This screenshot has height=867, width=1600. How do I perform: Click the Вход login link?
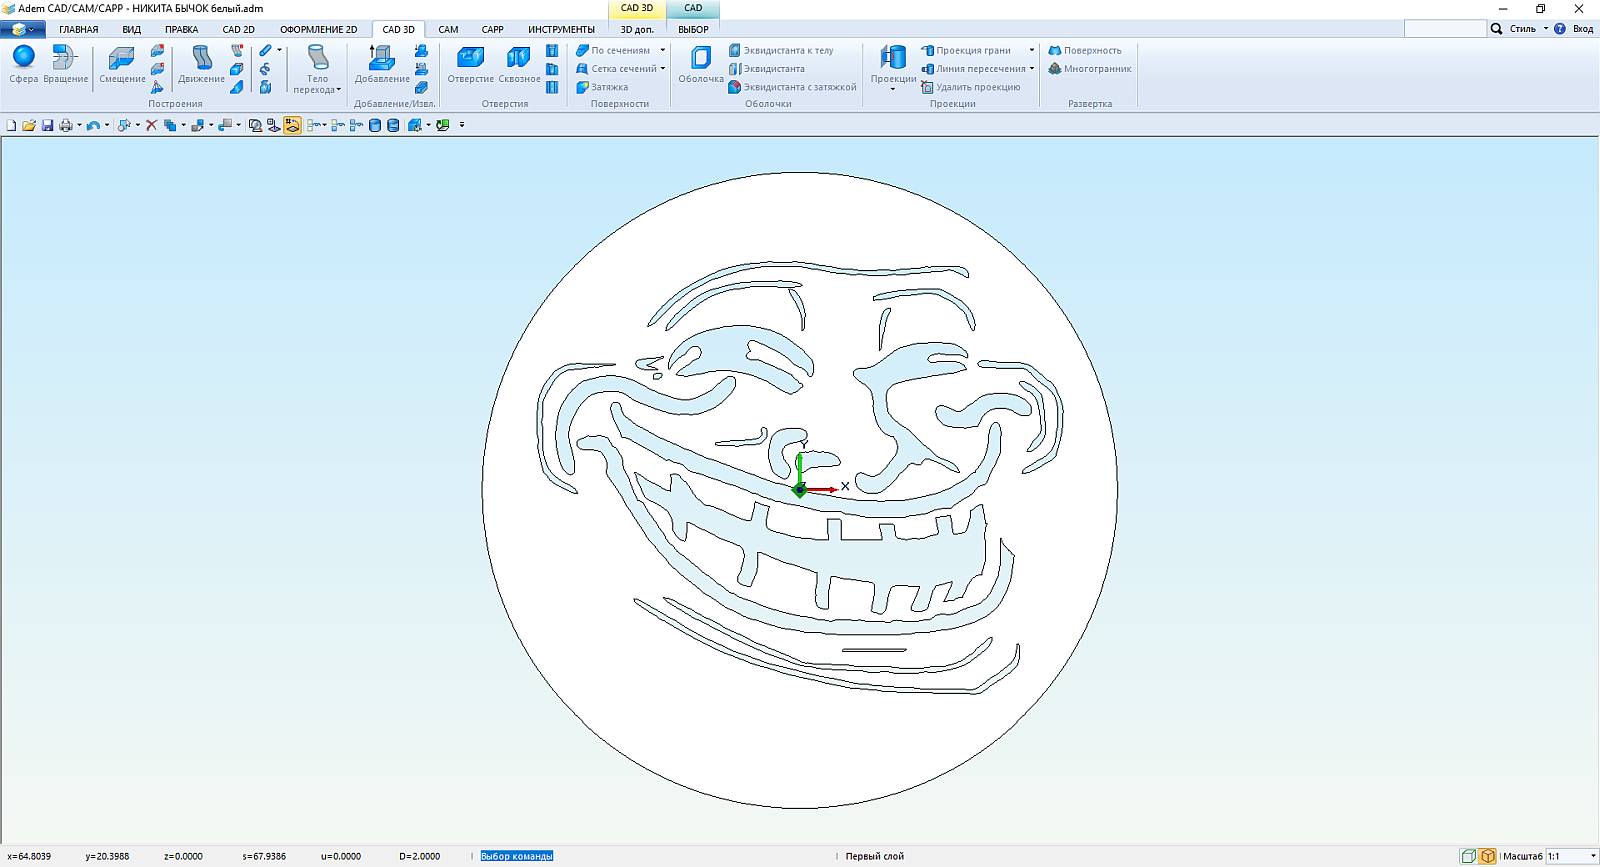click(x=1583, y=29)
